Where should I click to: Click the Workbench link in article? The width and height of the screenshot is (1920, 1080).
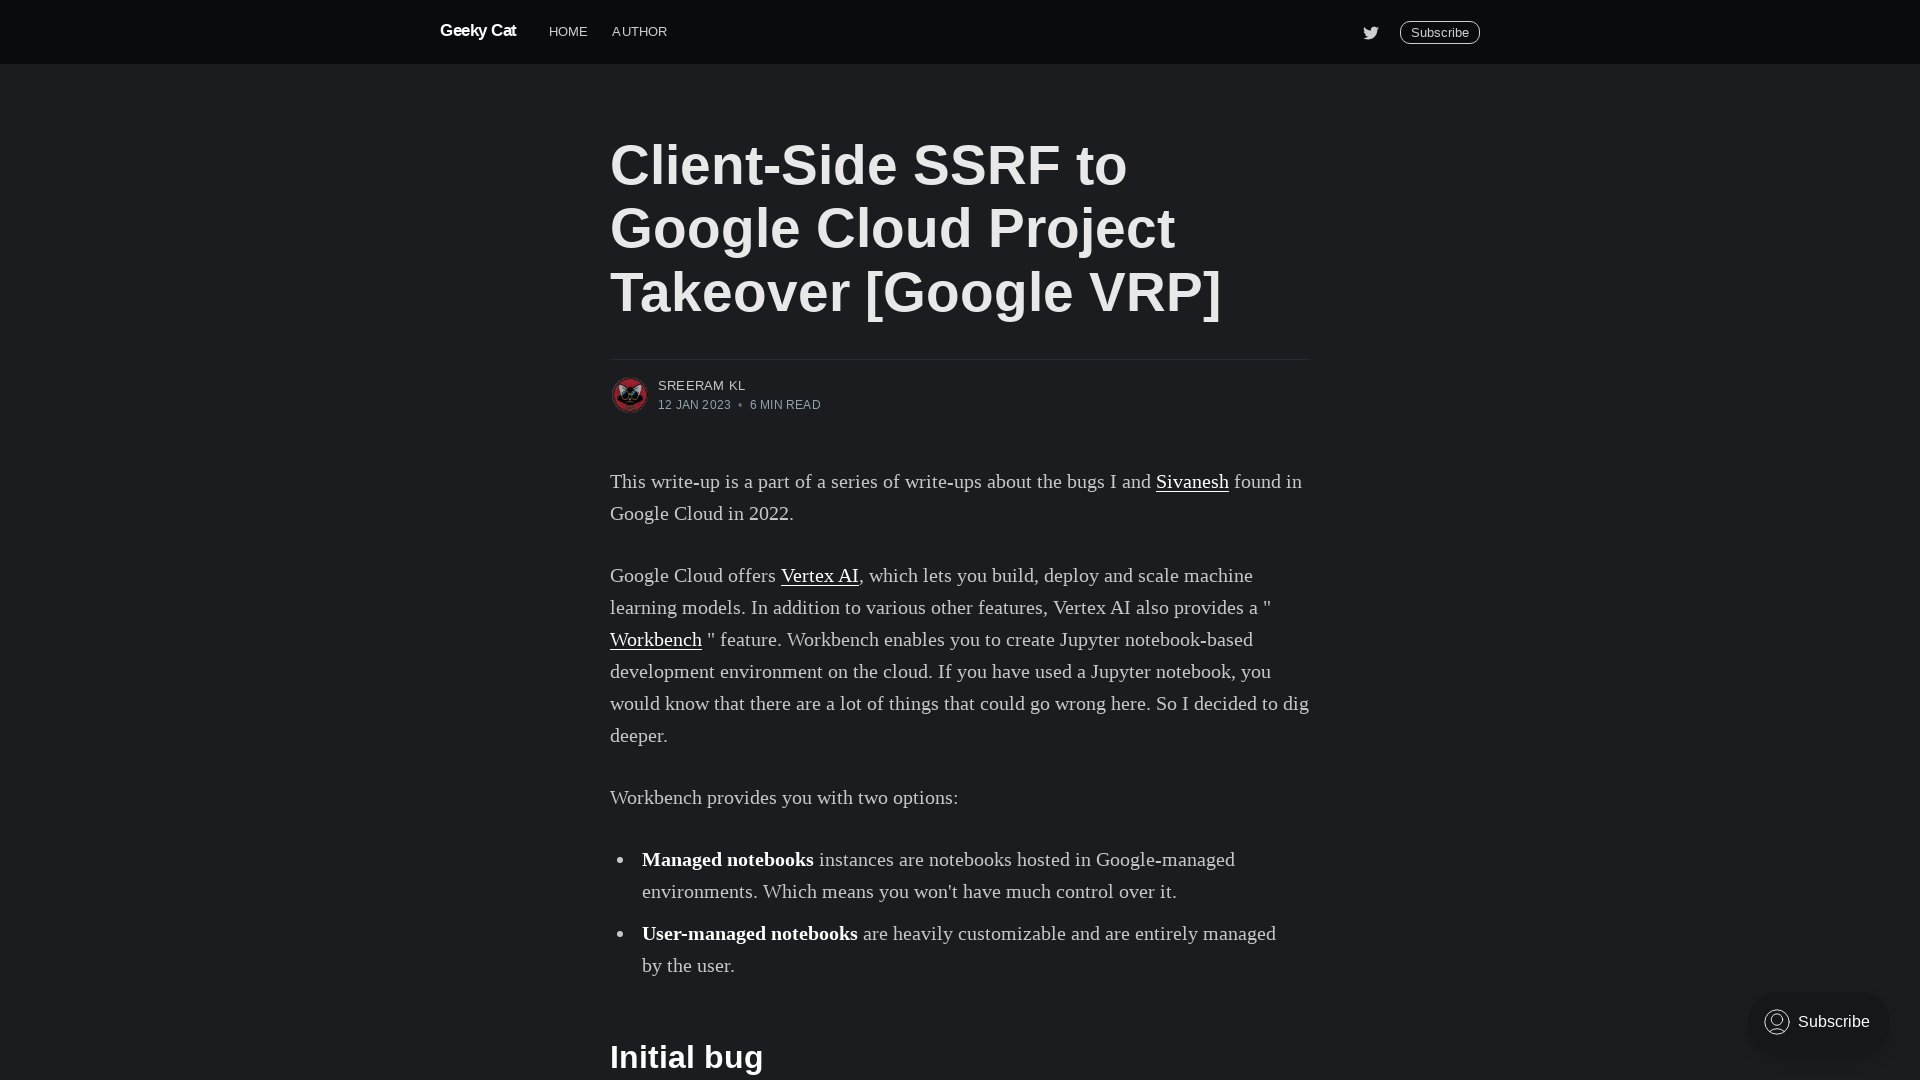click(x=655, y=638)
